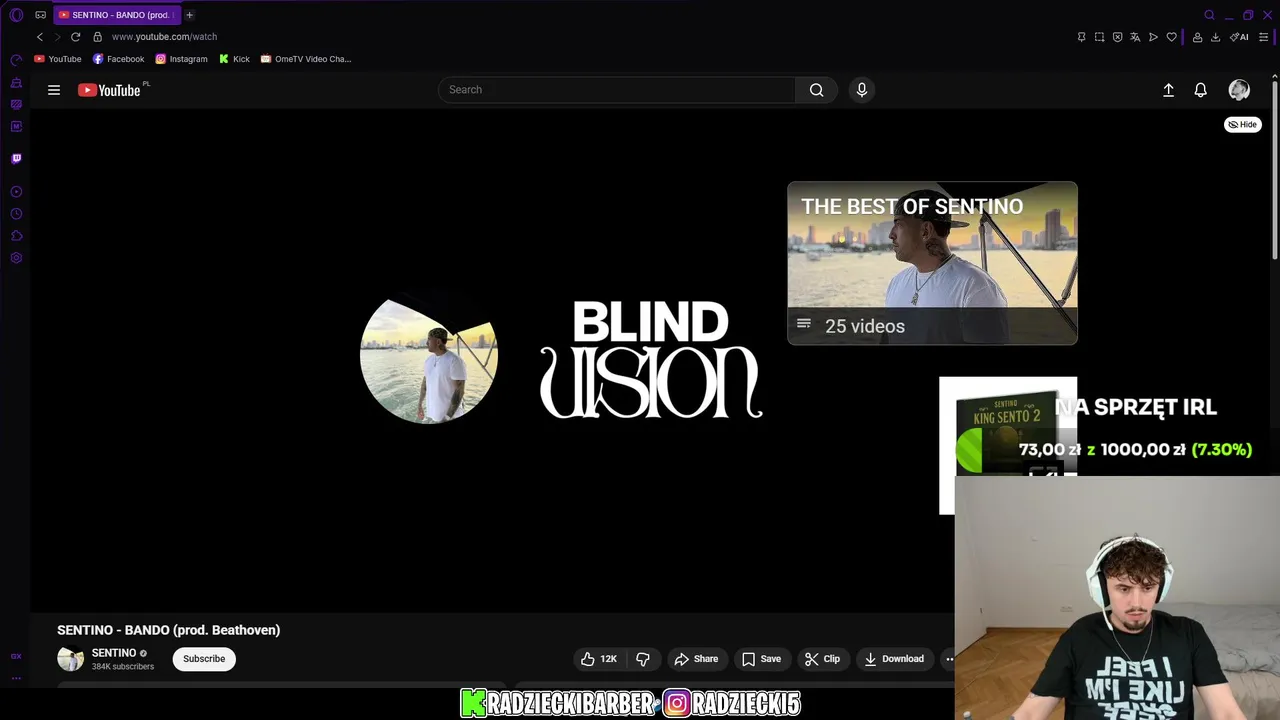The width and height of the screenshot is (1280, 720).
Task: Open the browser downloads icon
Action: [1215, 37]
